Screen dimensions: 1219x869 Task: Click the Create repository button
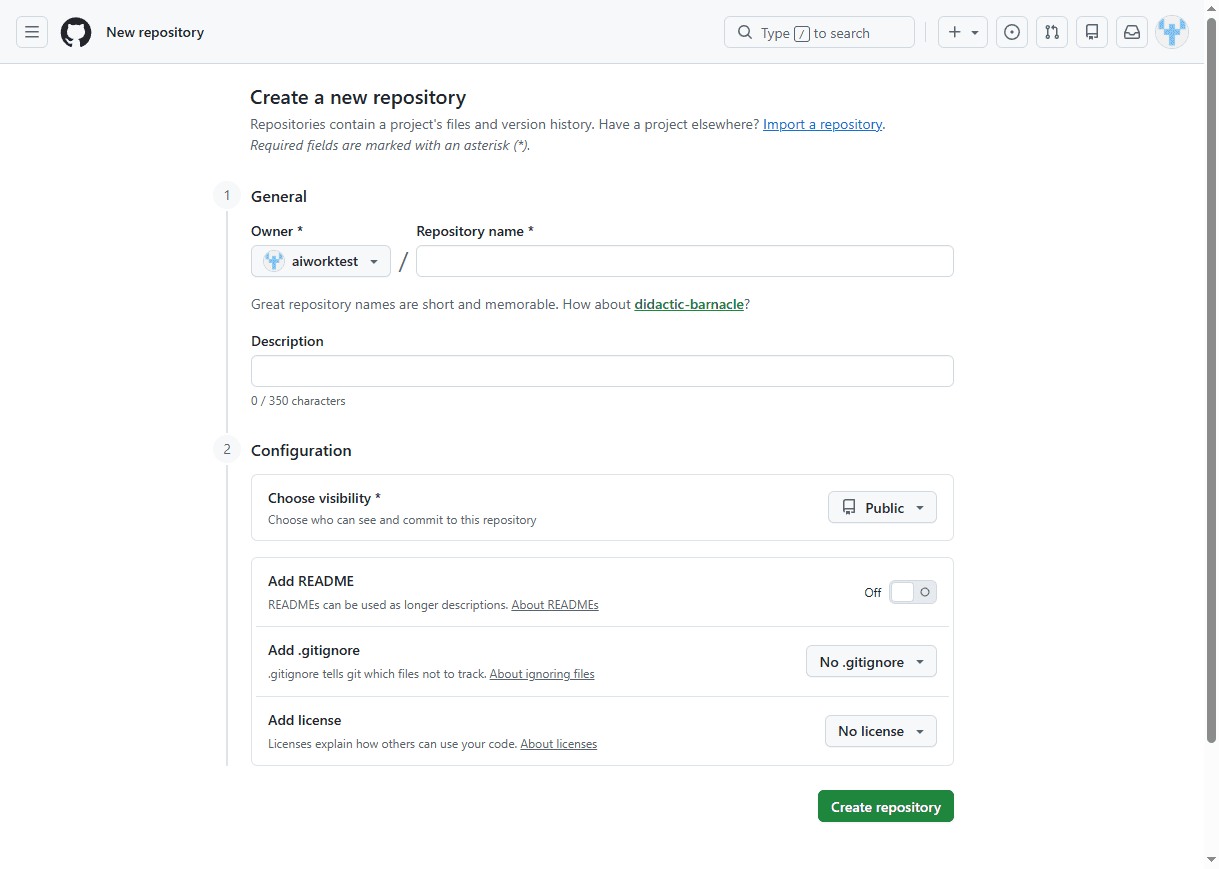coord(886,807)
